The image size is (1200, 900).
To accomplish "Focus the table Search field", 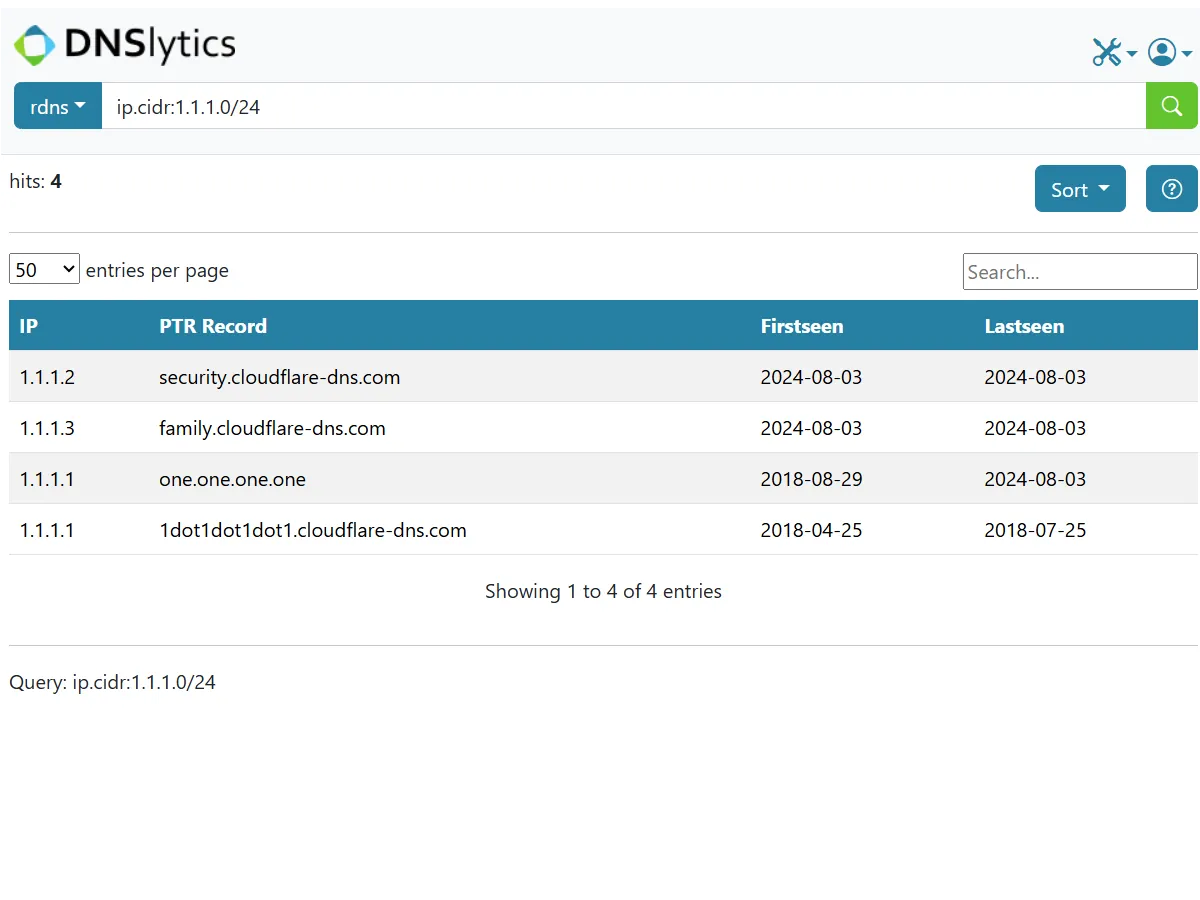I will coord(1080,272).
